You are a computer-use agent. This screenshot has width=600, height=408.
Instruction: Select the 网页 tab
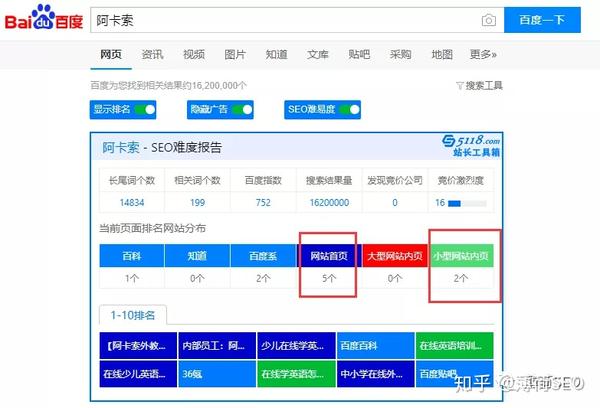[x=111, y=54]
